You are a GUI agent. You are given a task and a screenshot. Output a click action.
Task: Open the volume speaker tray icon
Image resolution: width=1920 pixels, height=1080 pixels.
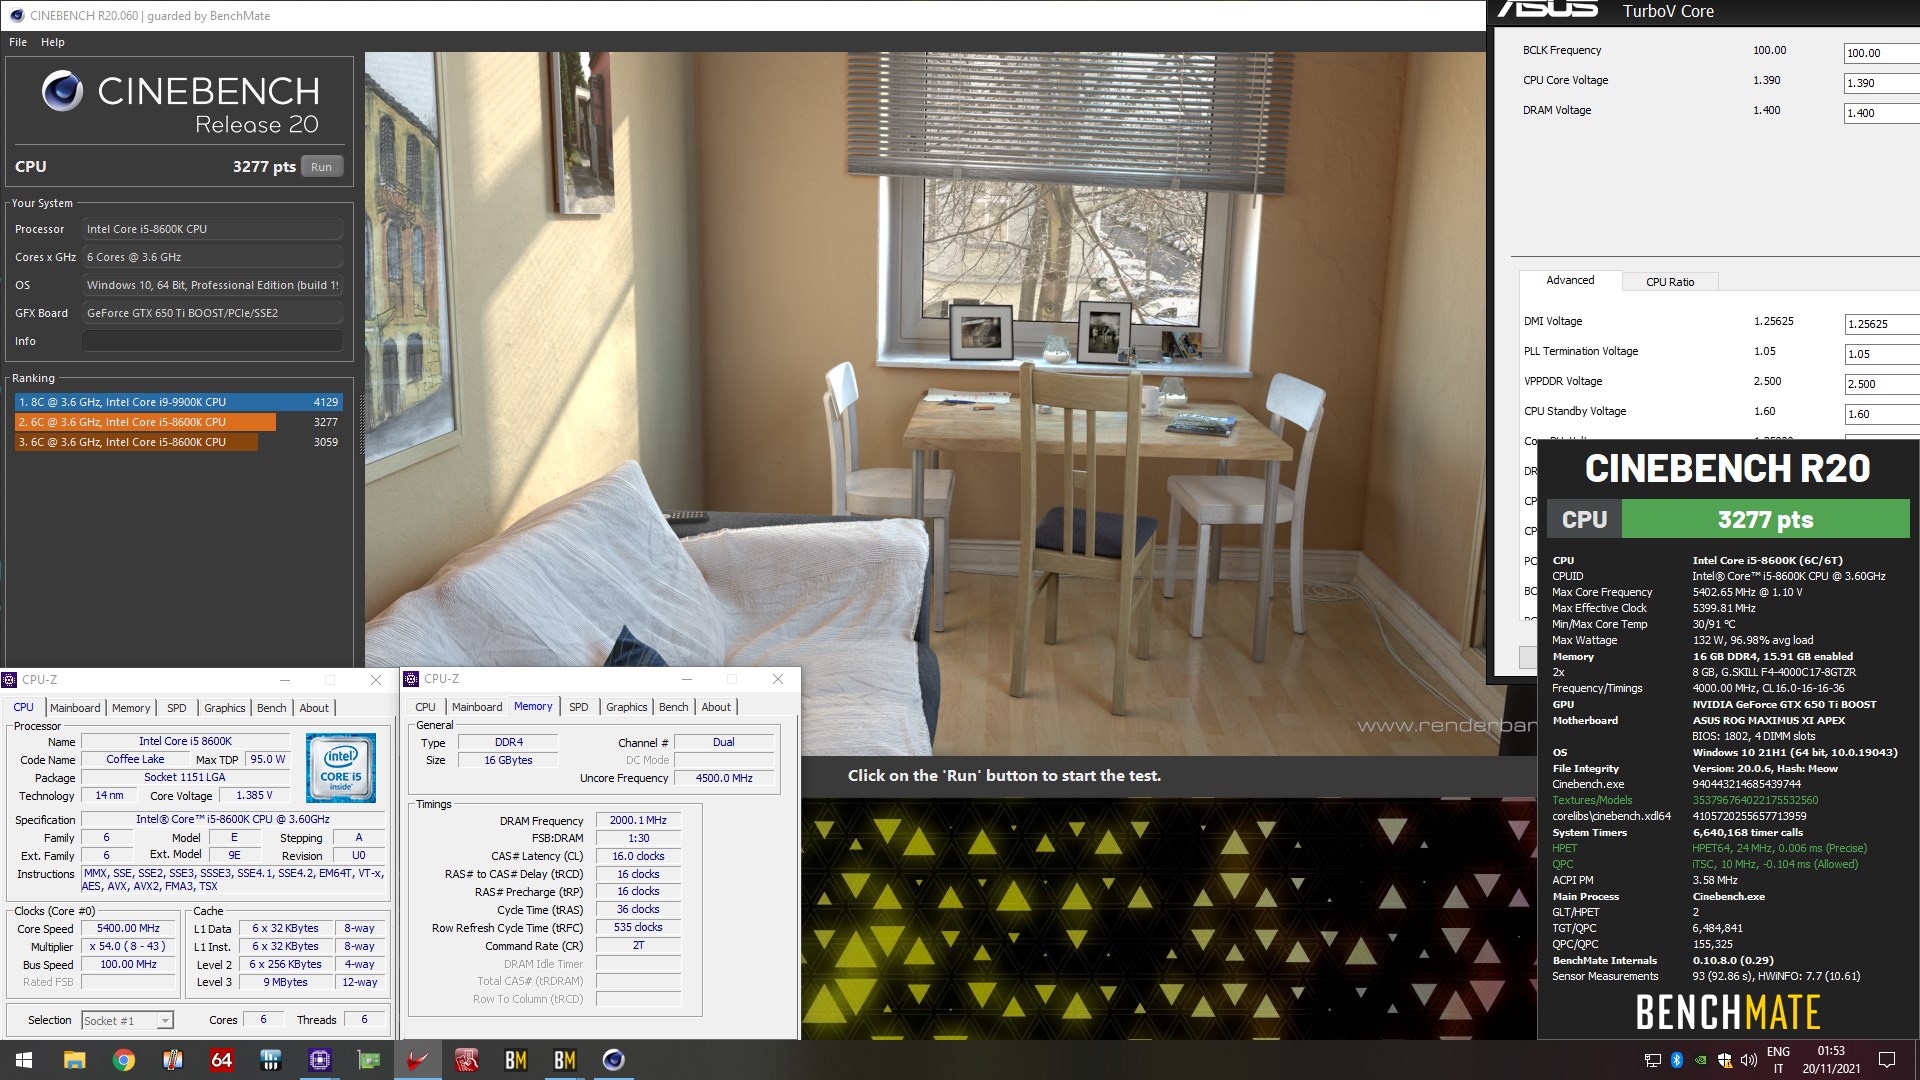(1749, 1060)
